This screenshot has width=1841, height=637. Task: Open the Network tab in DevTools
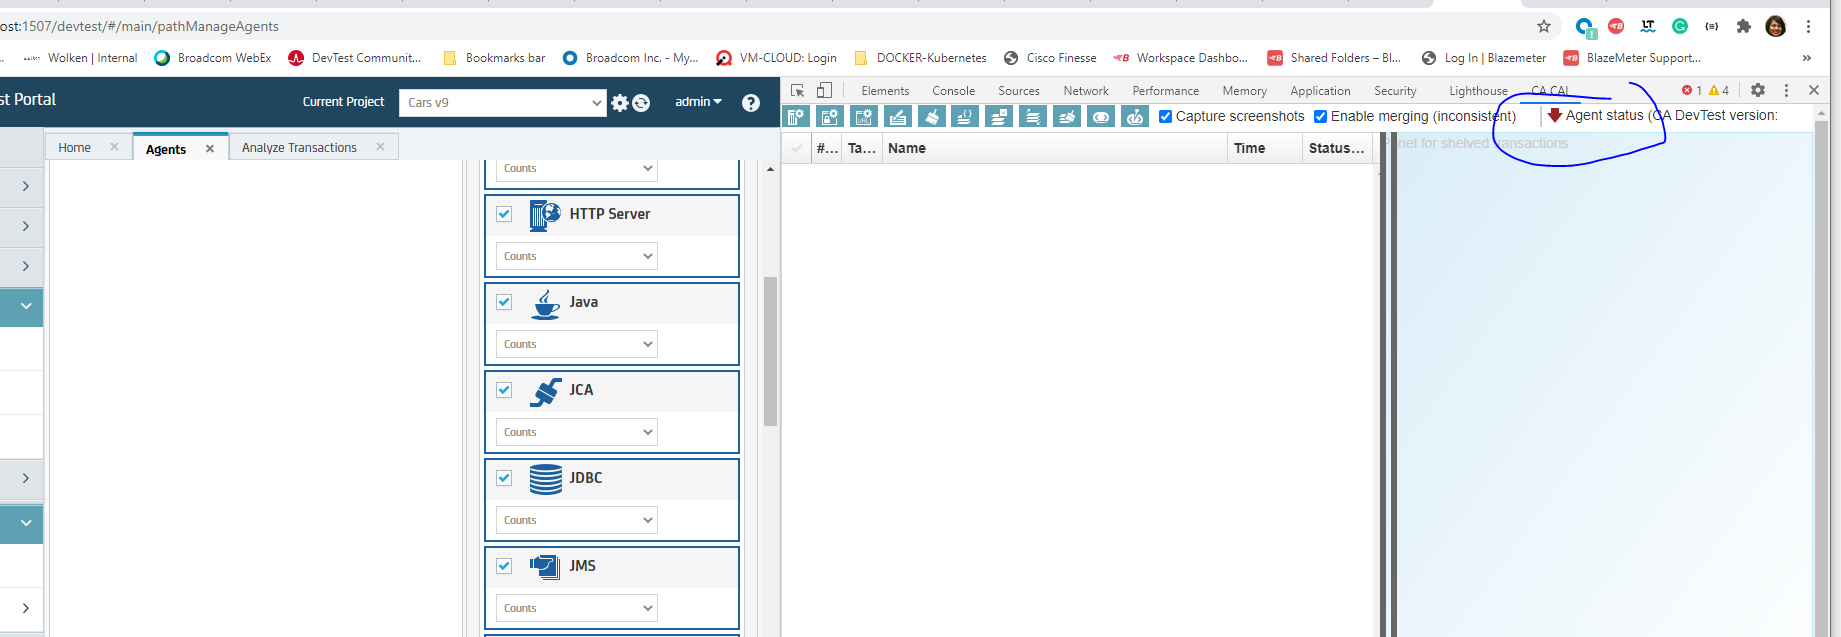[1085, 91]
